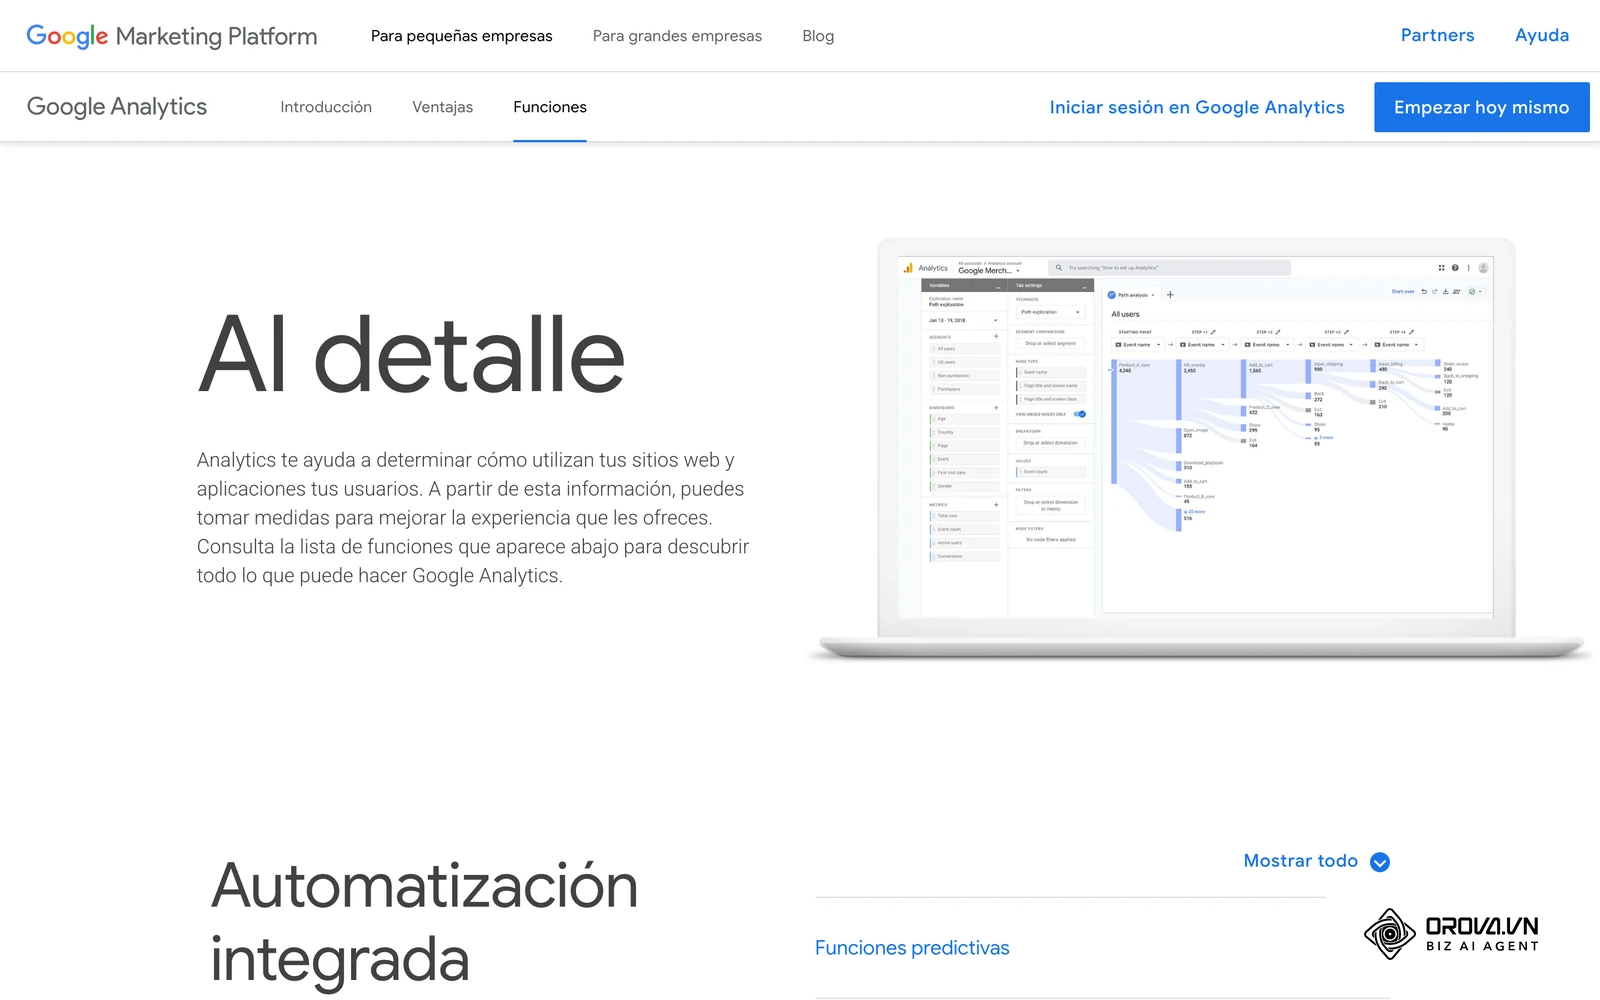Switch to the Introducción tab

click(326, 107)
